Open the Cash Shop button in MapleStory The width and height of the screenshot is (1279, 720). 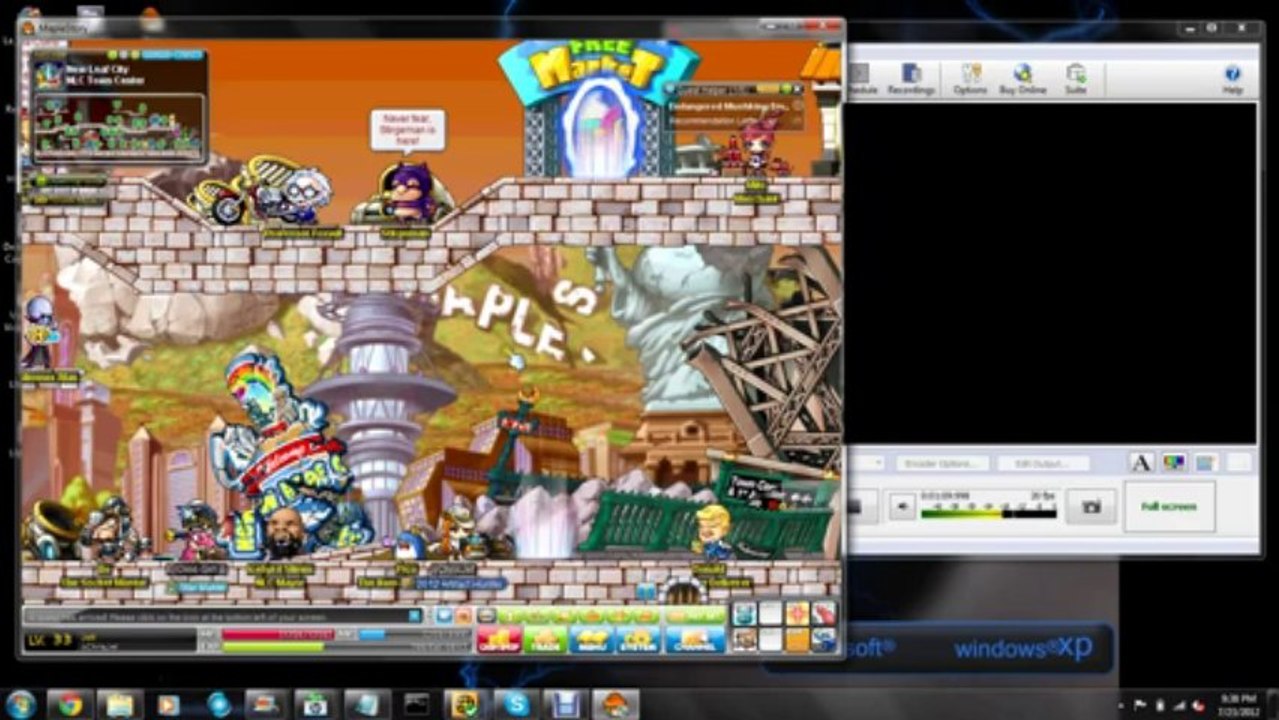[x=498, y=640]
